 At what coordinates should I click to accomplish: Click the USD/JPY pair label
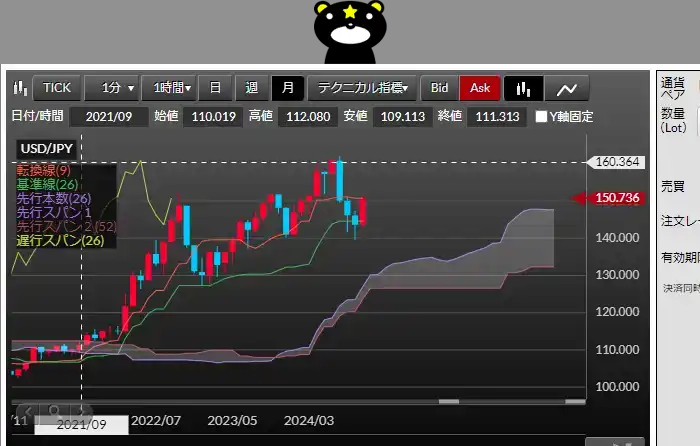[x=46, y=149]
